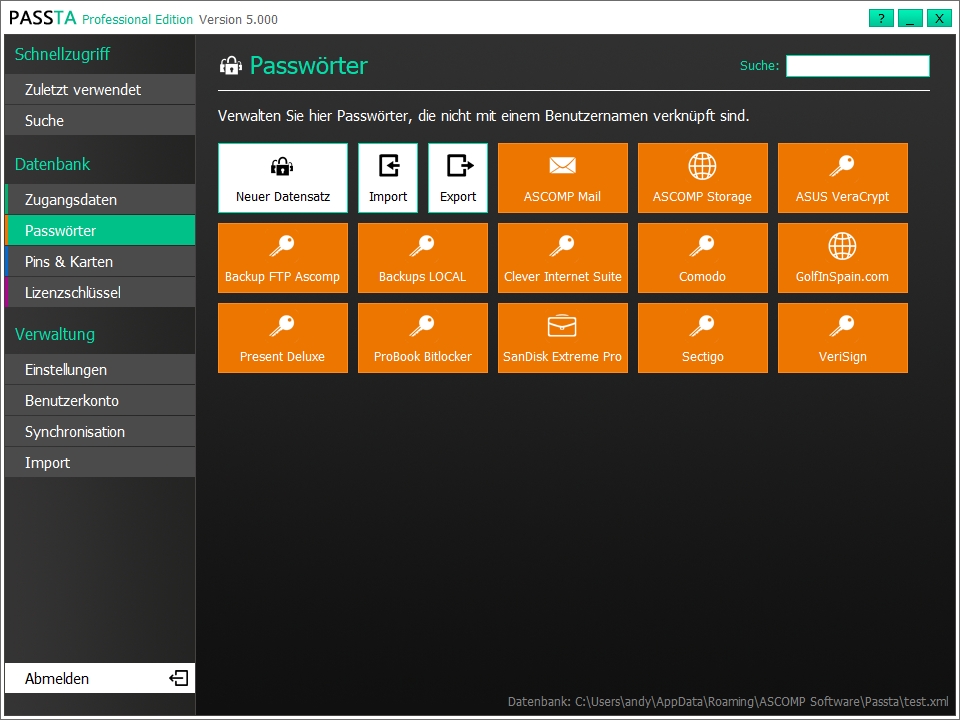The image size is (960, 720).
Task: Click the Export button tile
Action: 458,178
